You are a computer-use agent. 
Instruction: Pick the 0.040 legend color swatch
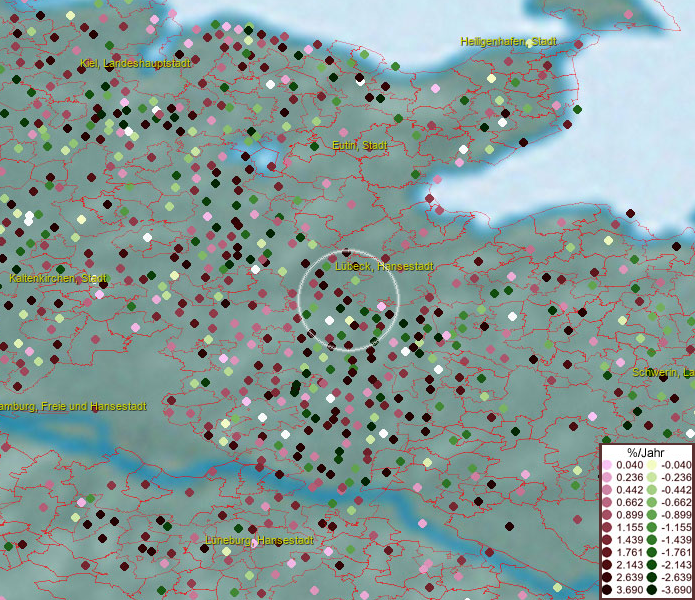(607, 465)
